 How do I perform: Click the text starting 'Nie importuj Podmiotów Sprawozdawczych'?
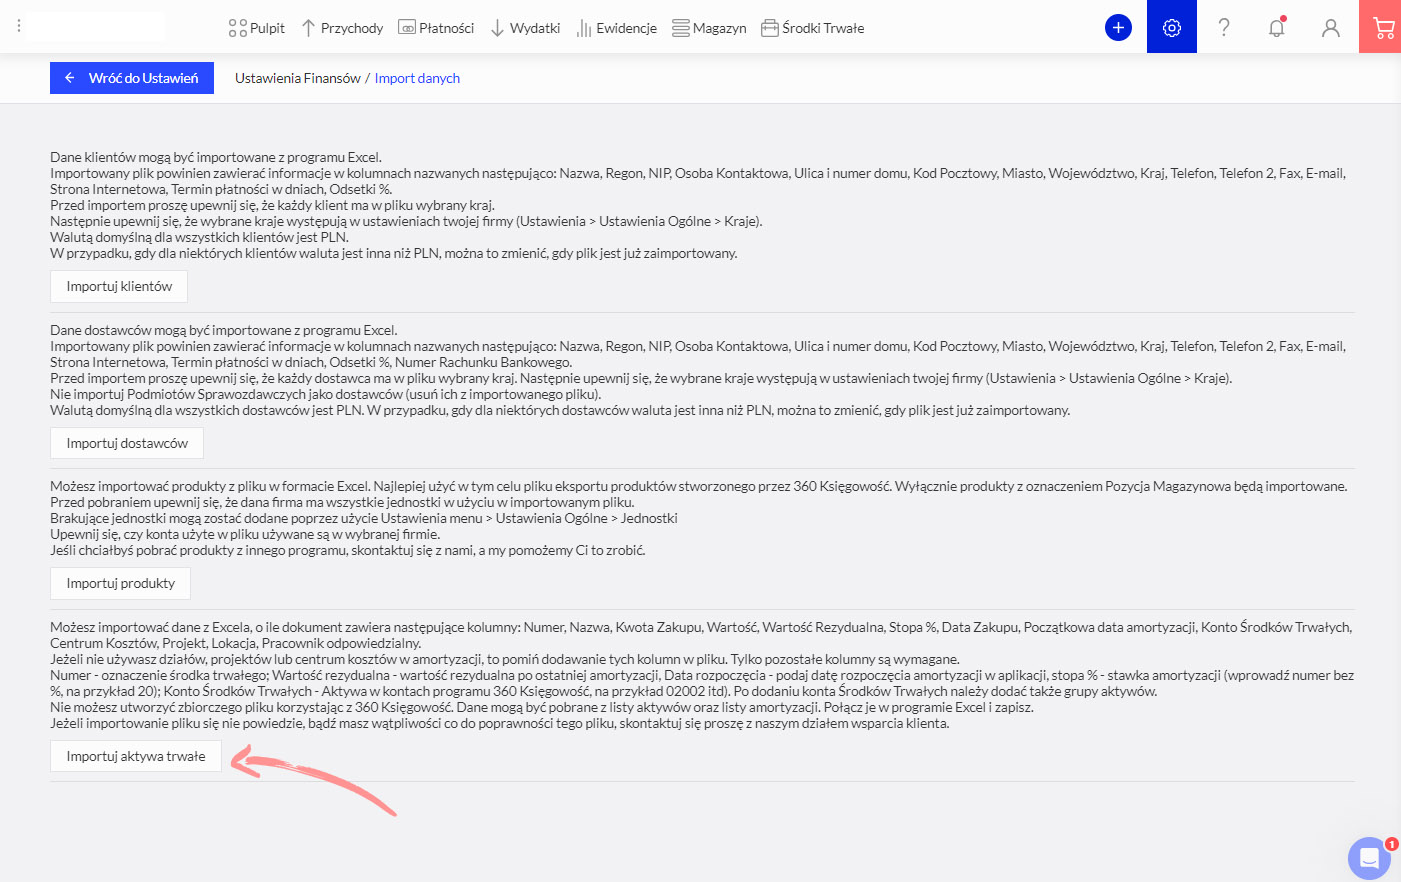(326, 394)
